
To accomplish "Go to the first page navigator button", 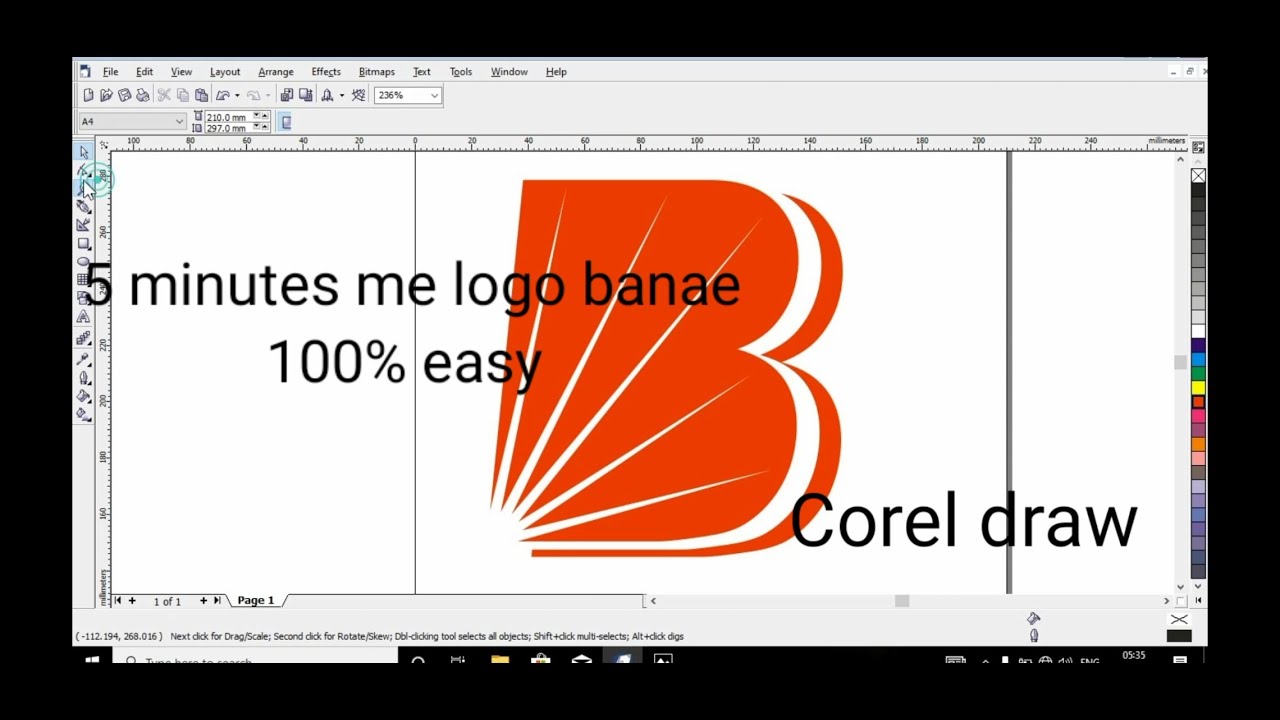I will pyautogui.click(x=118, y=600).
